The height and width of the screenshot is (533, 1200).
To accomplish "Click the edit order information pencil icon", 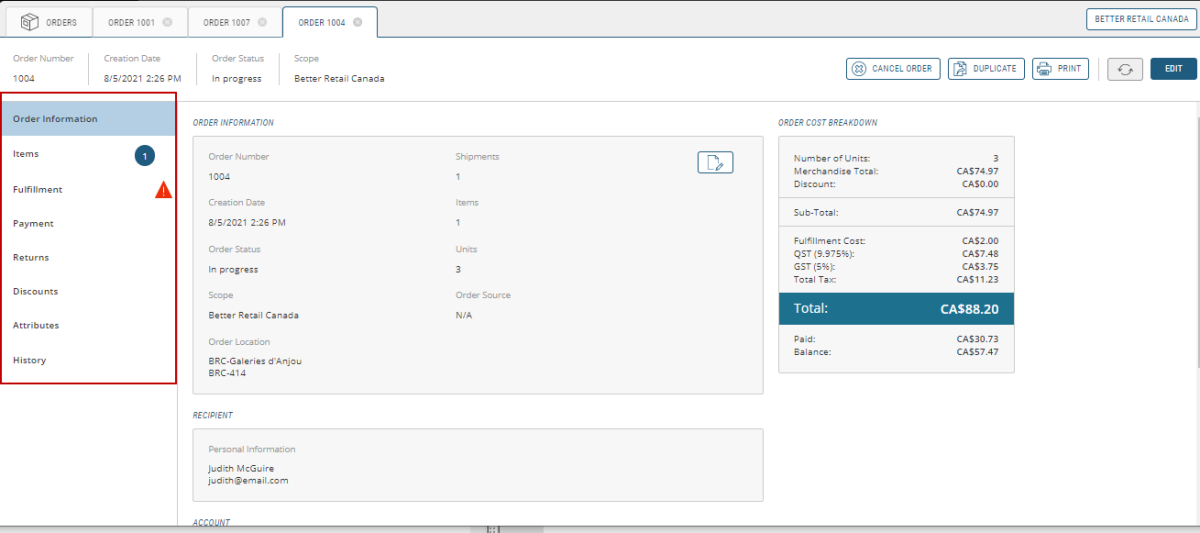I will coord(715,163).
